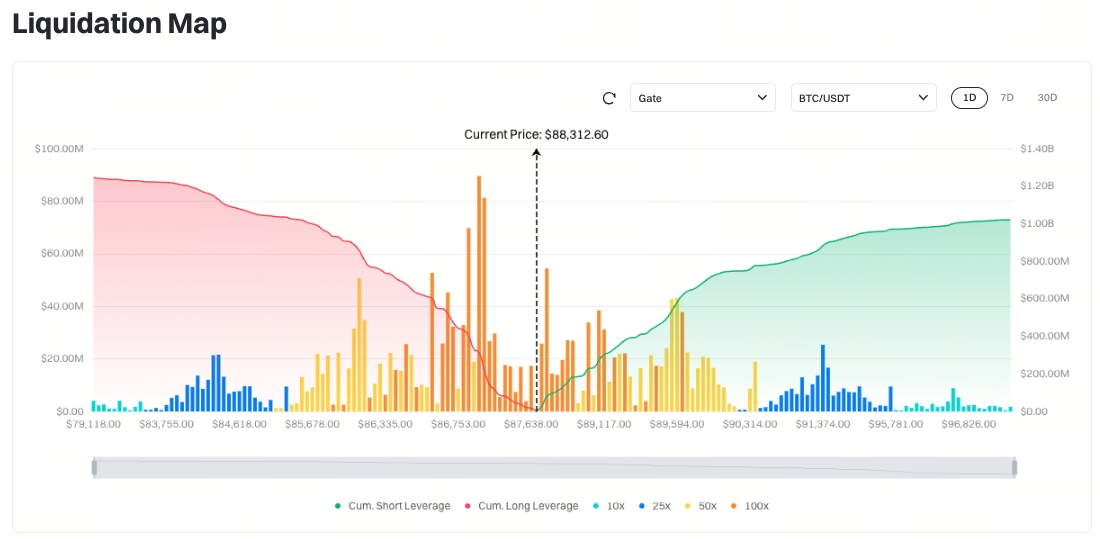1100x539 pixels.
Task: Click the $80.00M left axis label
Action: (x=62, y=201)
